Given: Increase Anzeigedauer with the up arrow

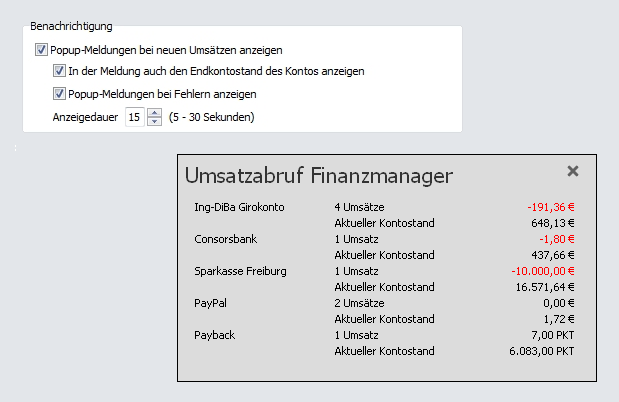Looking at the screenshot, I should click(x=155, y=112).
